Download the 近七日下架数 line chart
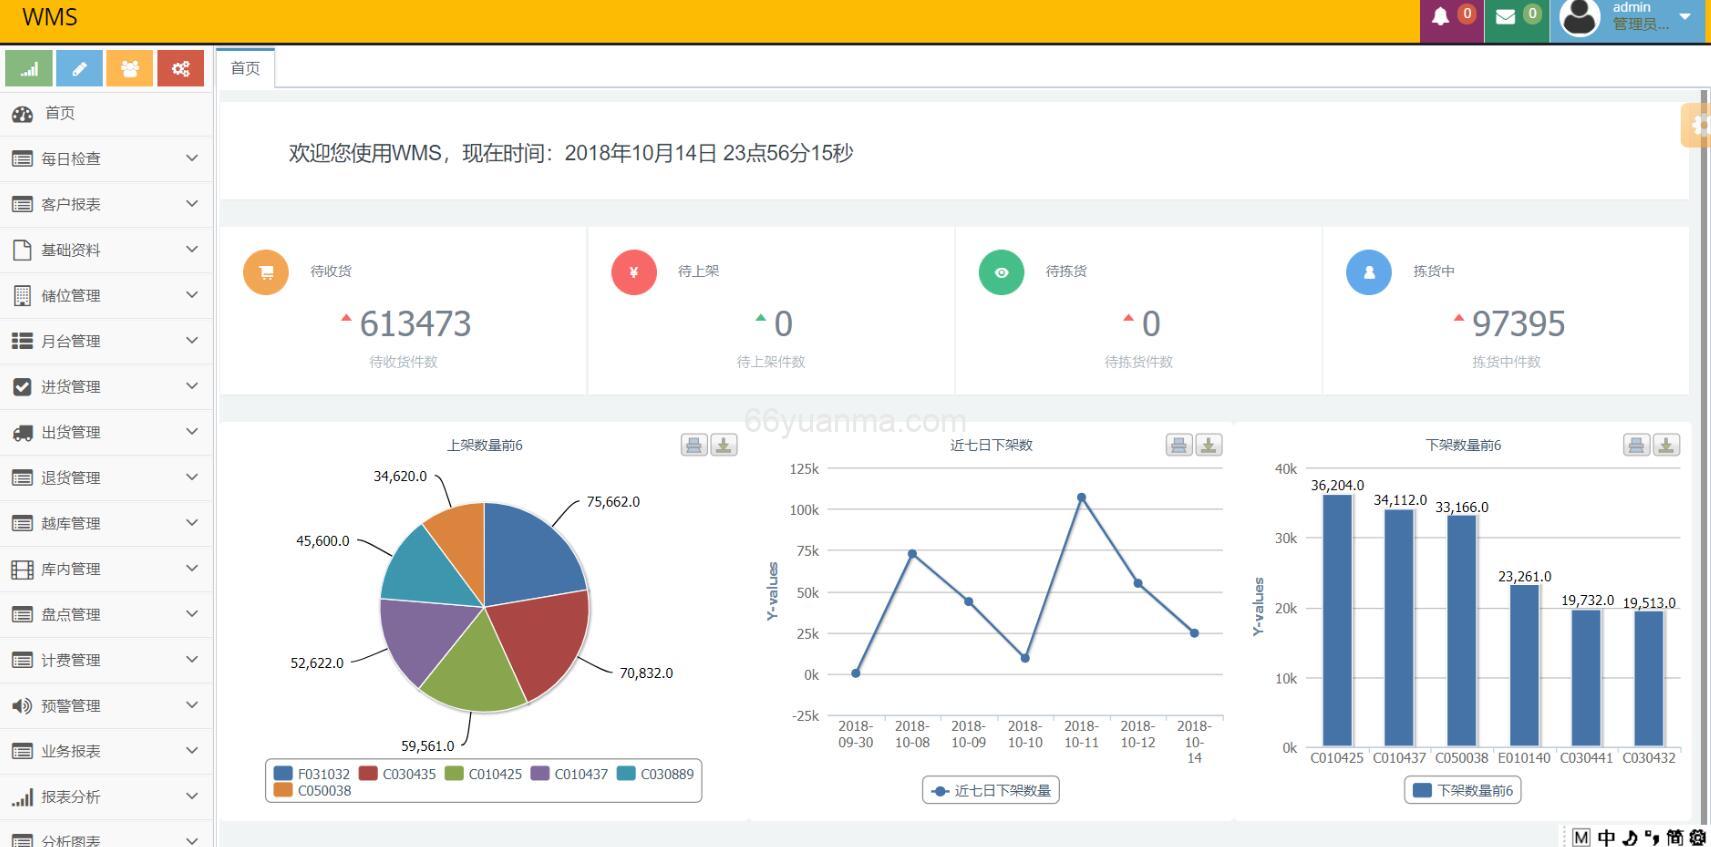1711x847 pixels. 1208,446
